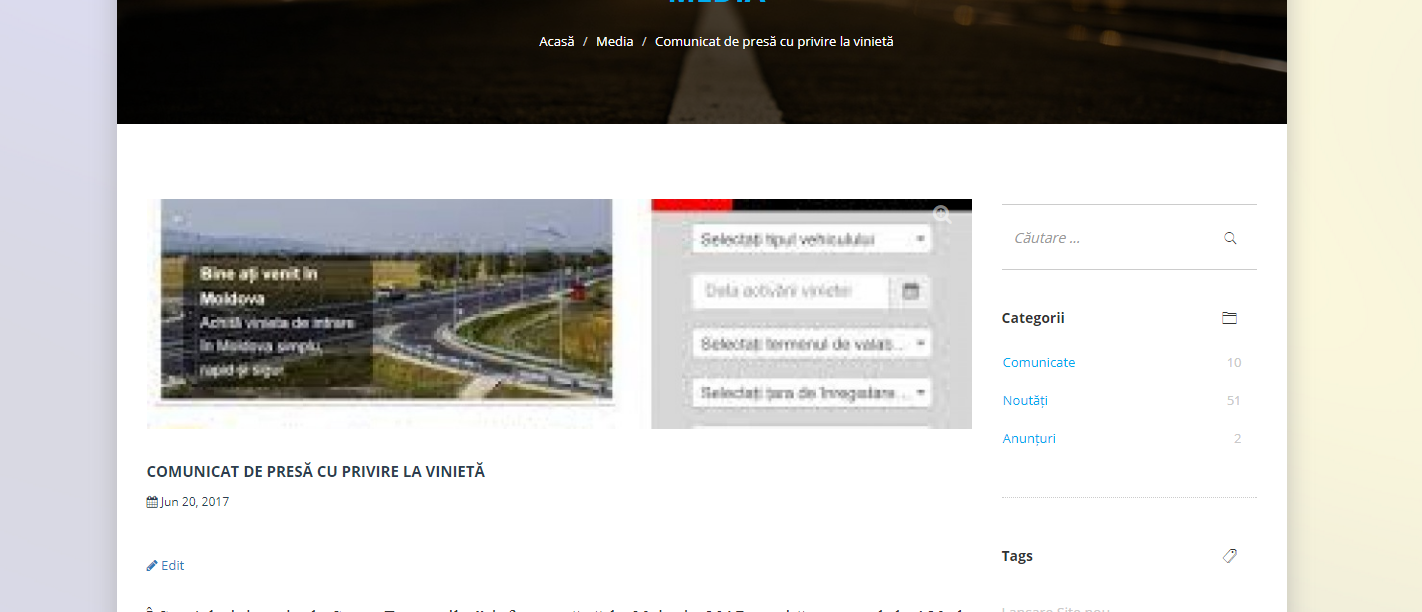Click the search magnifier icon beside Căutare
Image resolution: width=1422 pixels, height=612 pixels.
coord(1230,238)
